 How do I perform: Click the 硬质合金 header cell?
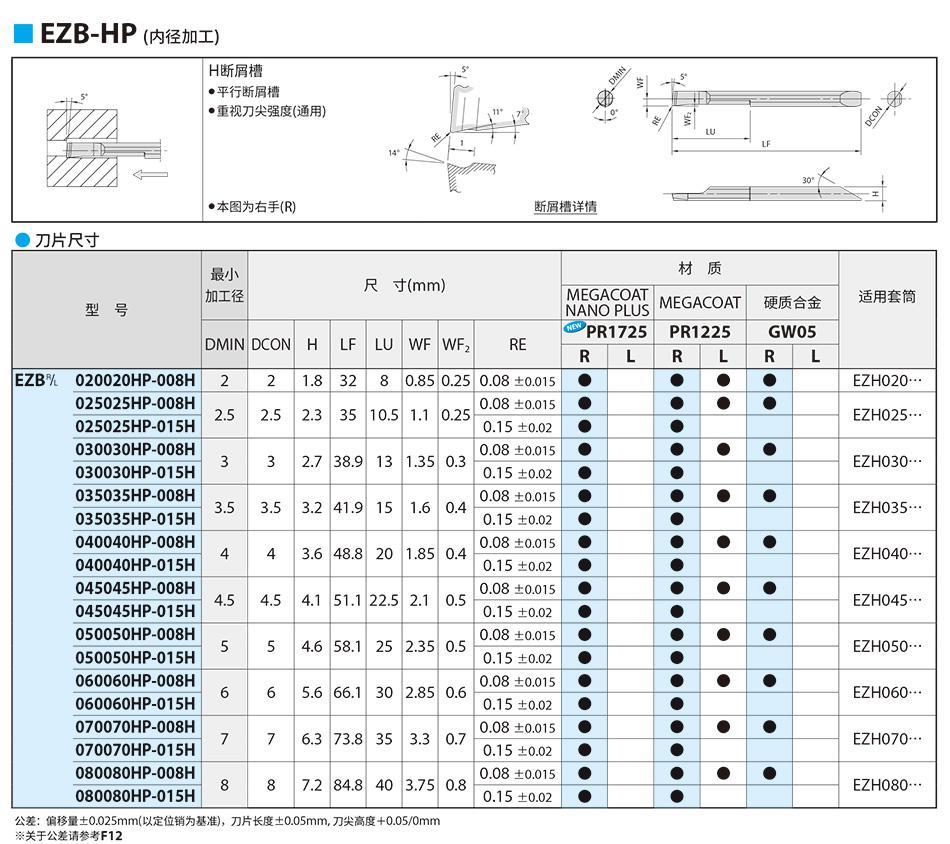coord(792,302)
